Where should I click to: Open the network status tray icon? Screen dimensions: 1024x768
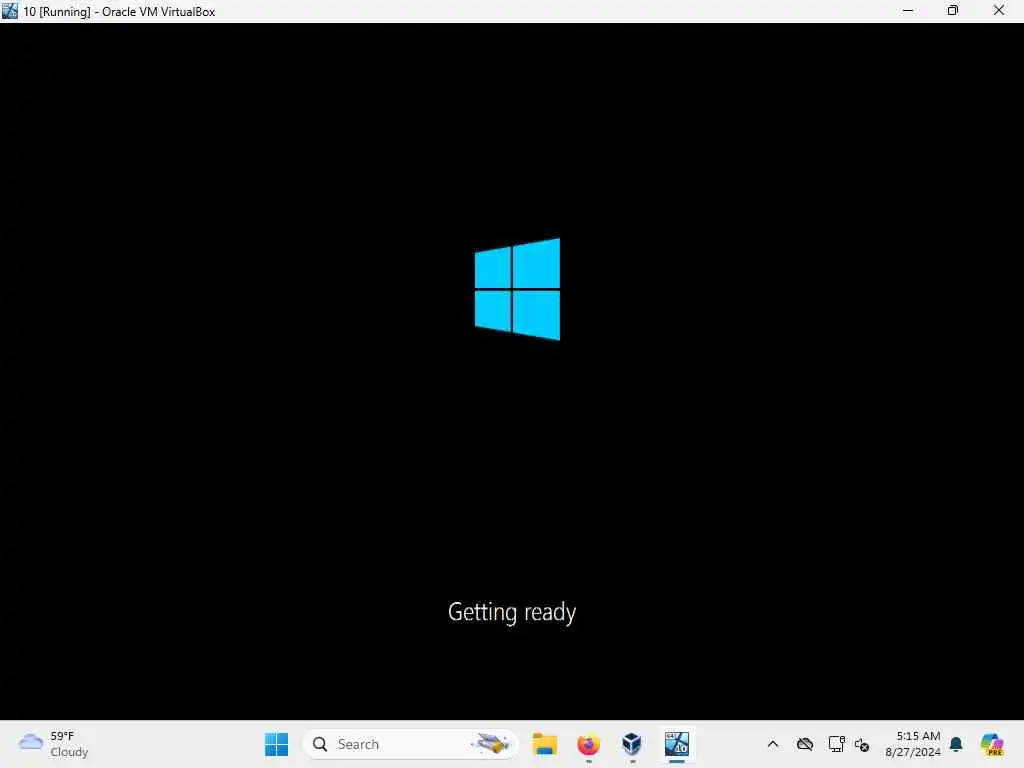[836, 744]
